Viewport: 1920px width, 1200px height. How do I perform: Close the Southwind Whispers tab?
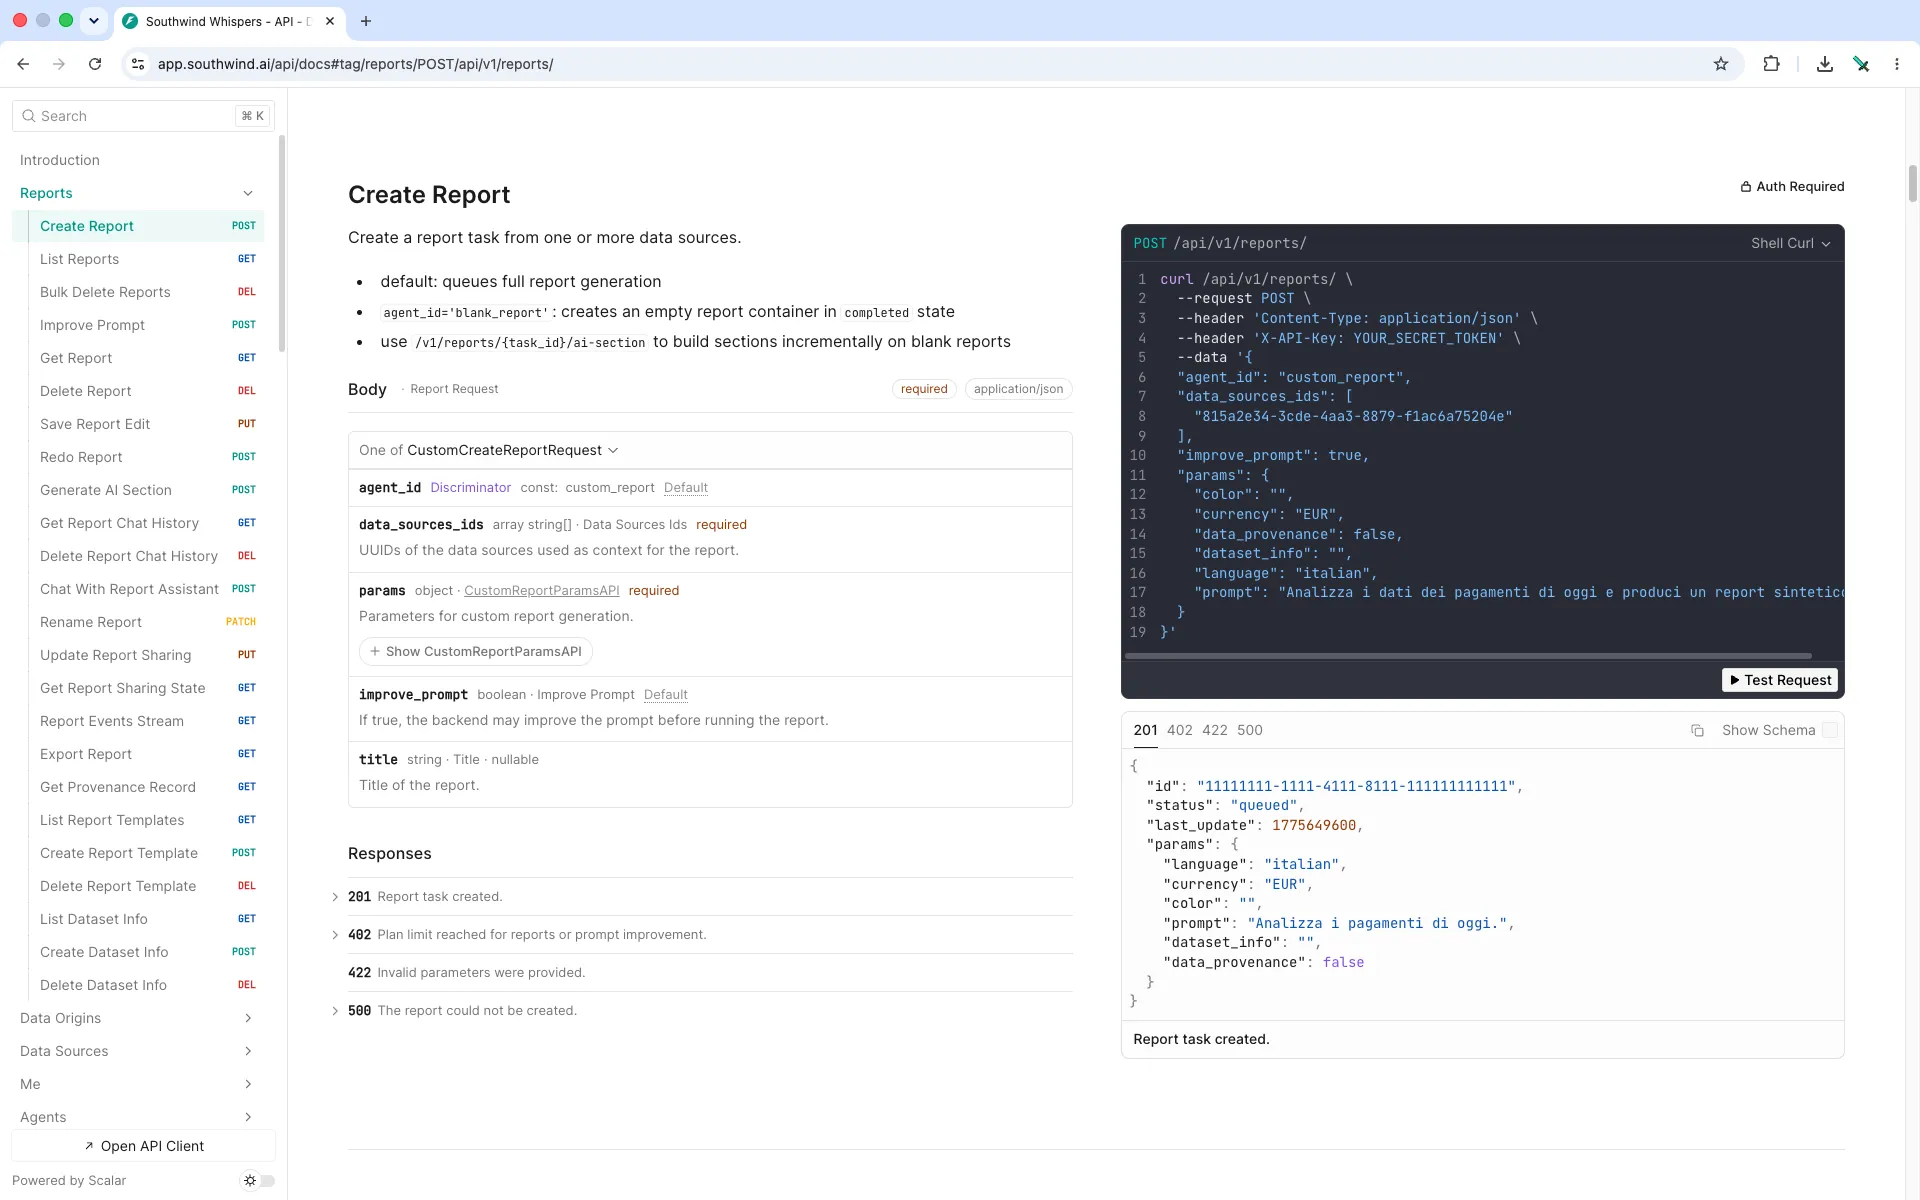tap(330, 21)
